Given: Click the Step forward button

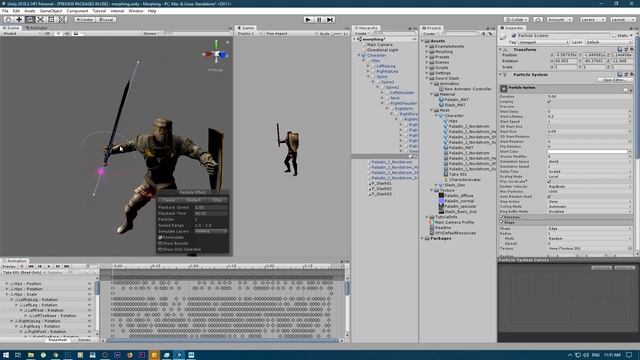Looking at the screenshot, I should (x=330, y=19).
